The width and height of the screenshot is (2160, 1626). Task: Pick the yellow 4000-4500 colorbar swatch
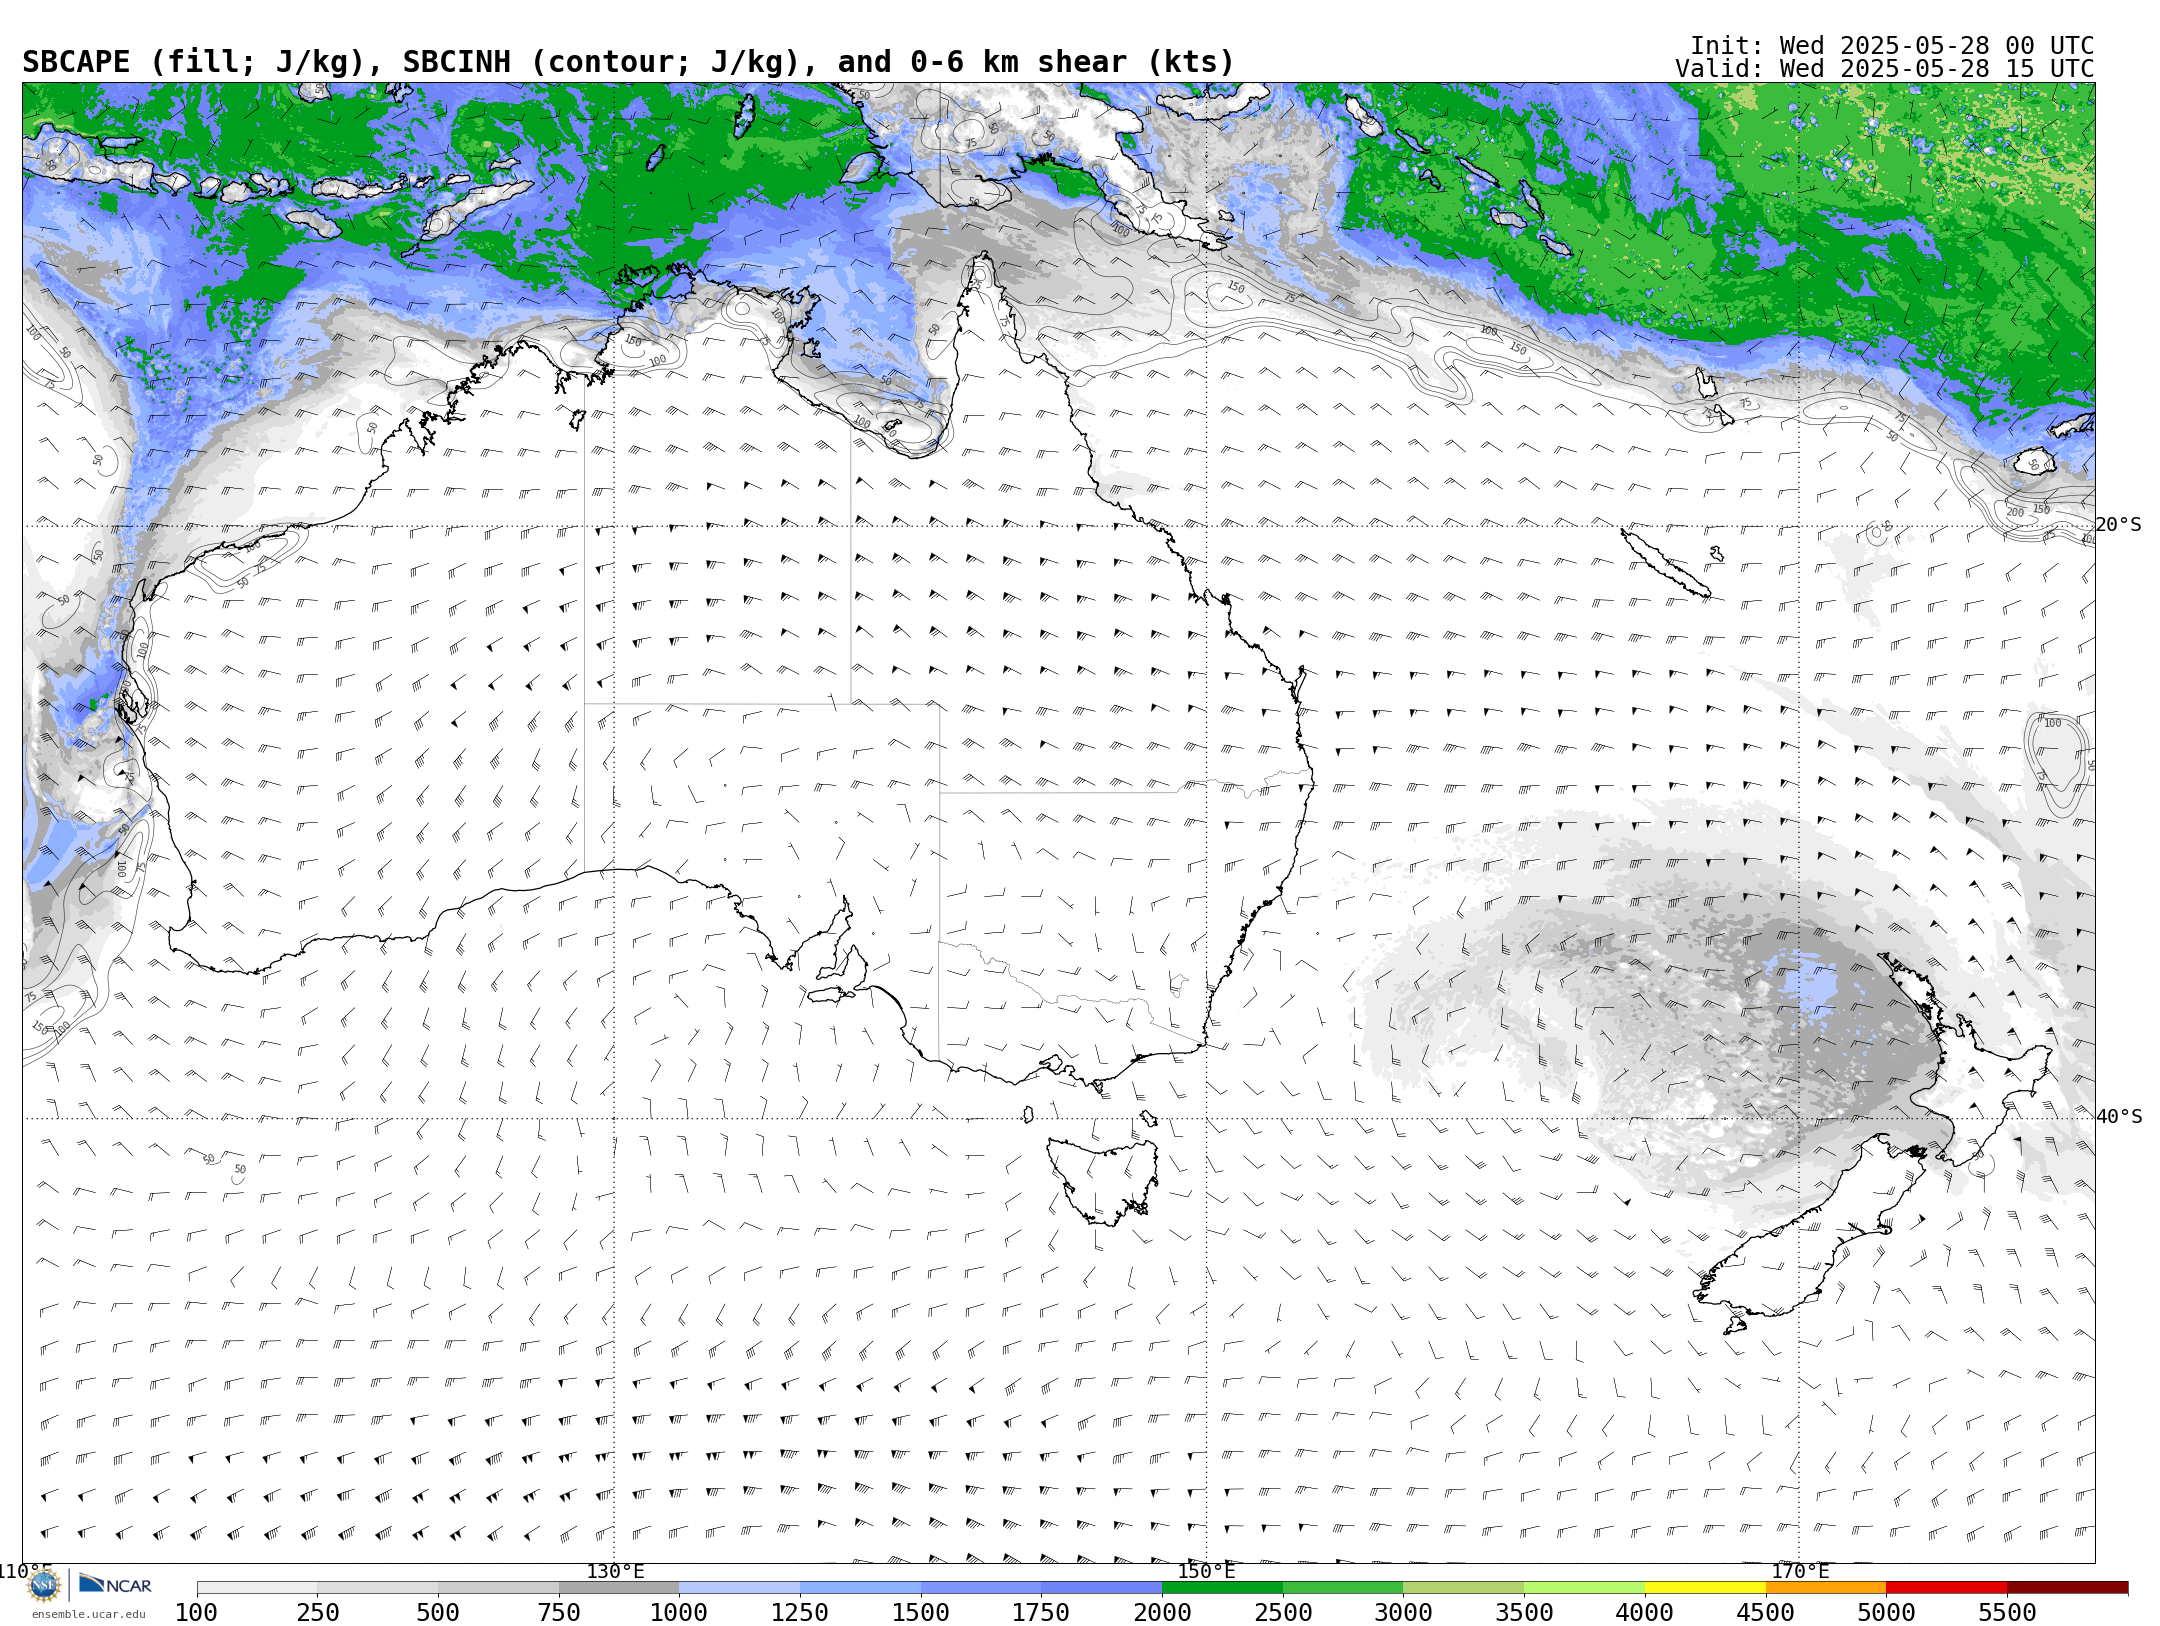point(1705,1588)
